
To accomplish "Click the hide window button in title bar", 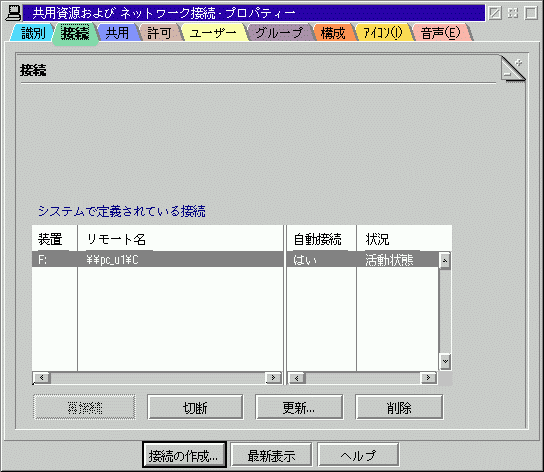I will coord(495,14).
